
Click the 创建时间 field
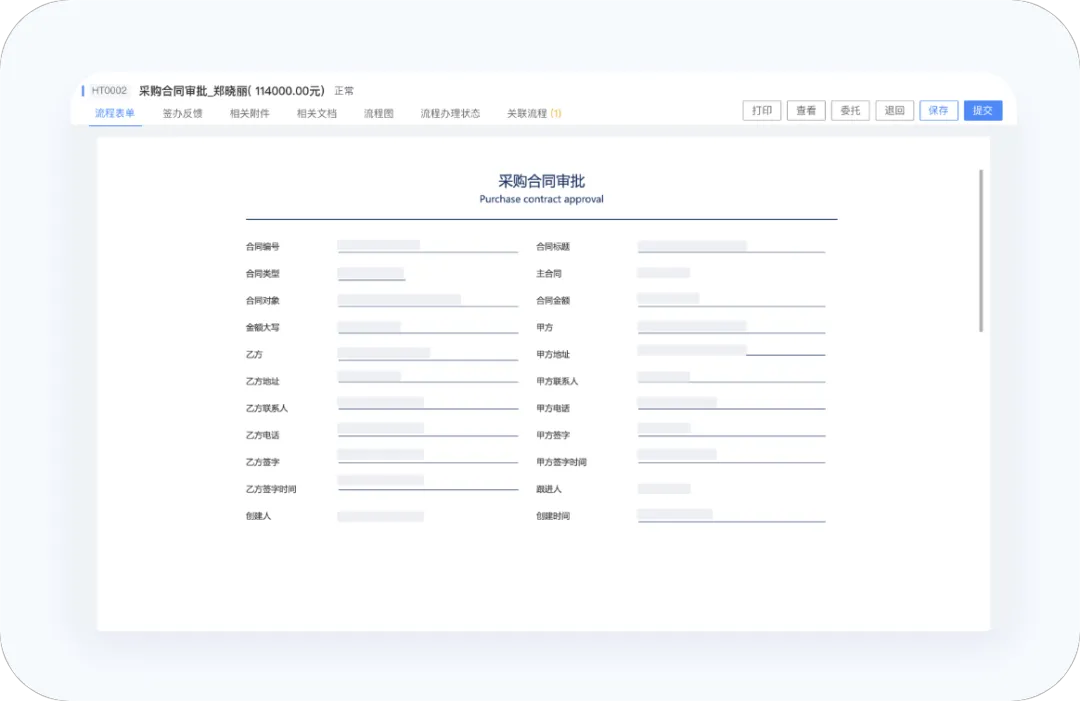click(730, 516)
